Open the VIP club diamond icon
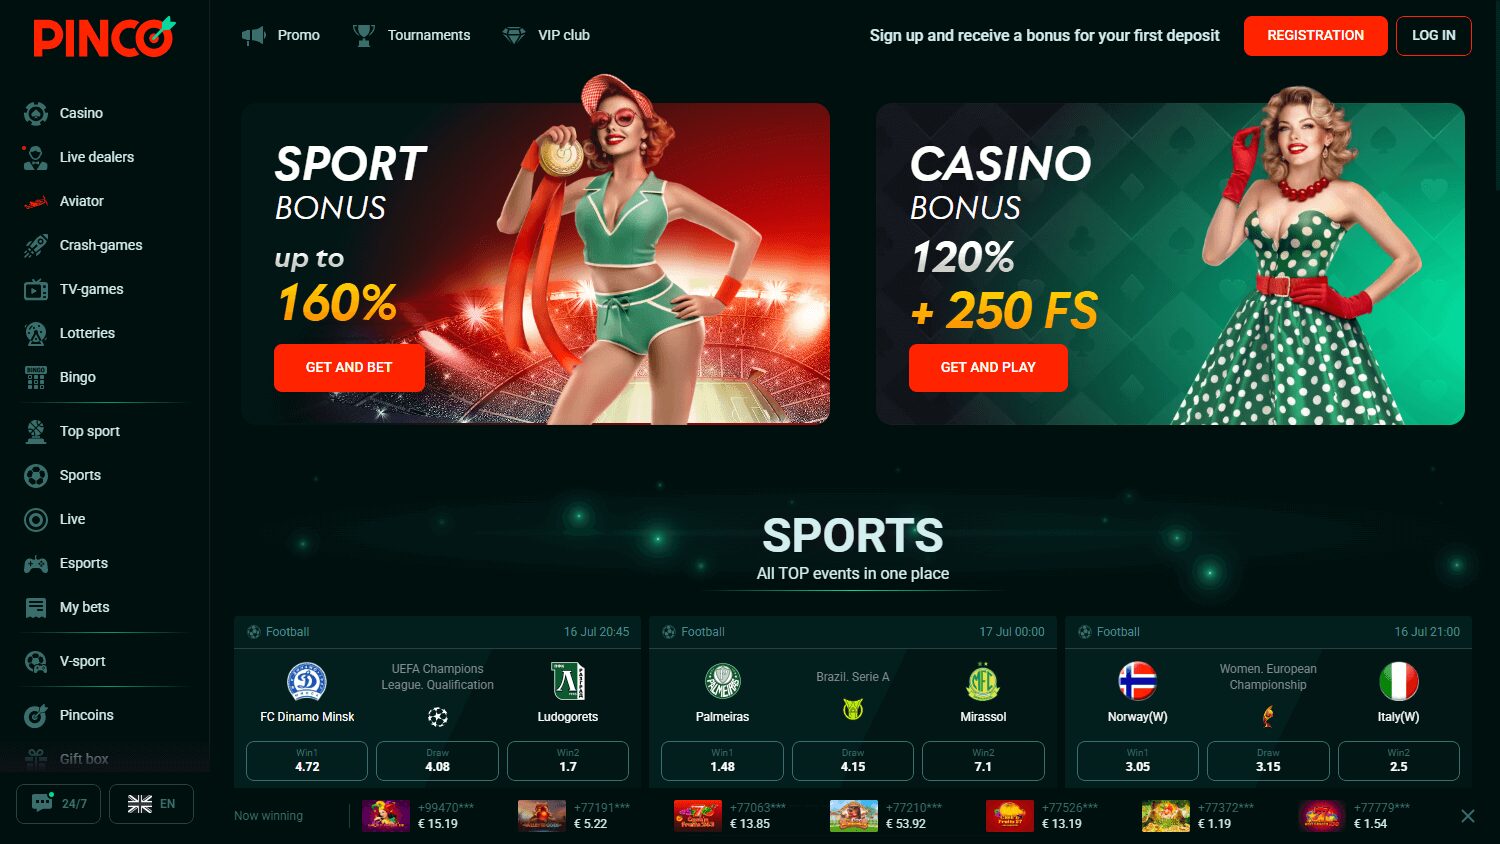Screen dimensions: 1500x844 click(x=514, y=35)
